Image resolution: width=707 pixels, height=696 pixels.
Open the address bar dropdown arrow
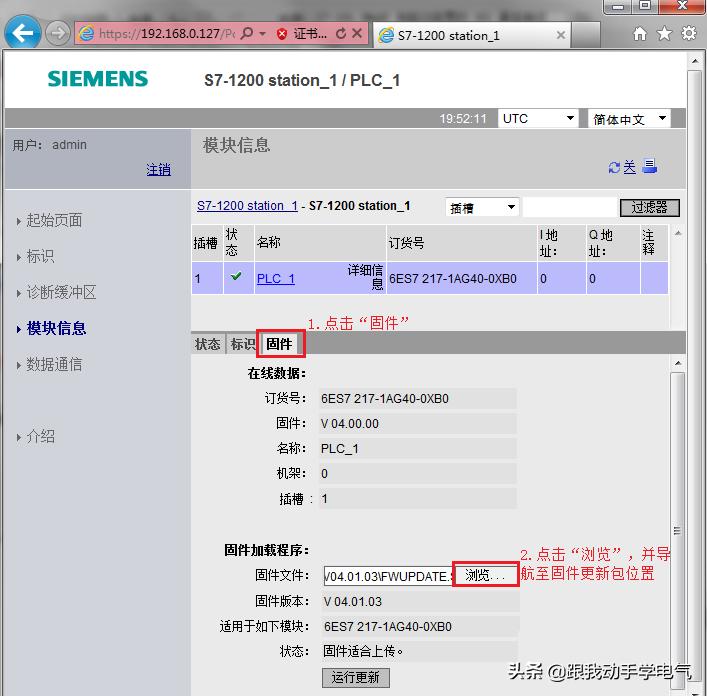point(262,34)
